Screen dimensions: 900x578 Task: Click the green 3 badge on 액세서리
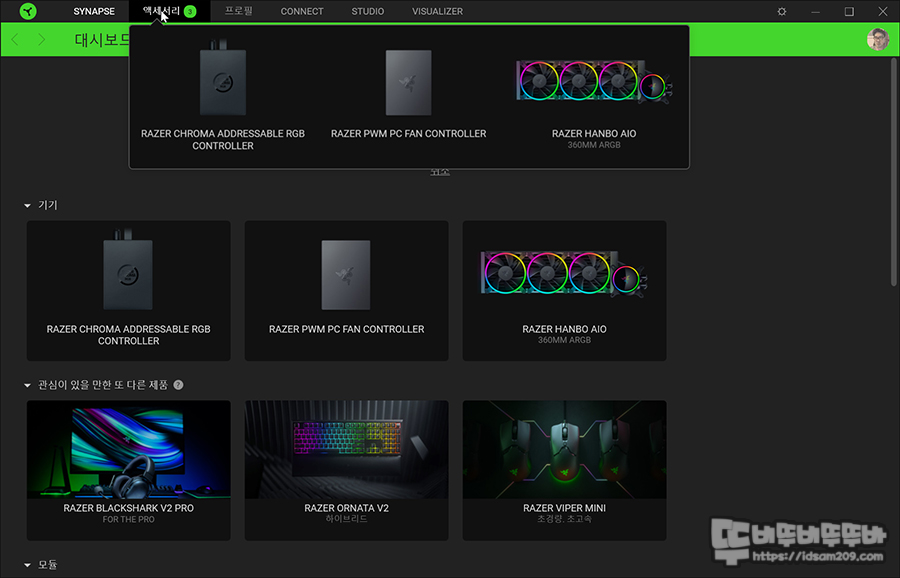coord(190,11)
